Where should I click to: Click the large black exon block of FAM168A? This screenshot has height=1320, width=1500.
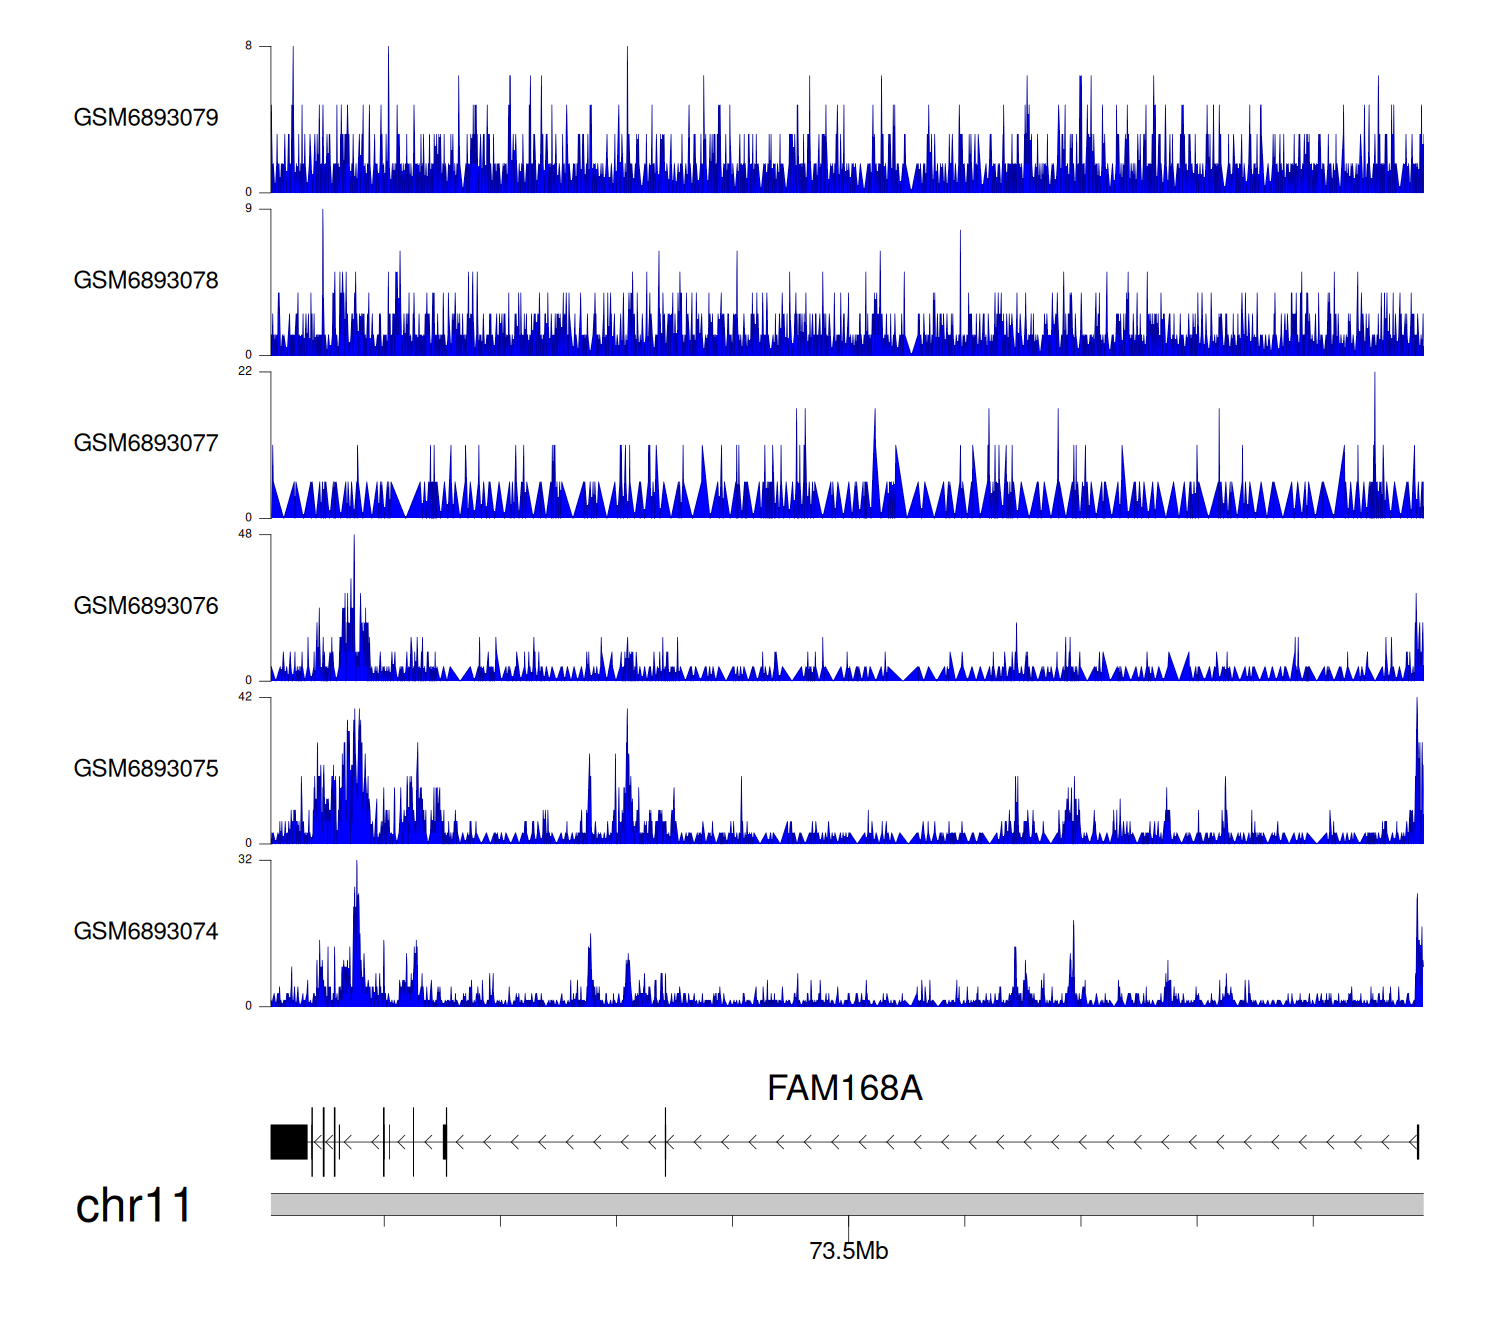[289, 1142]
